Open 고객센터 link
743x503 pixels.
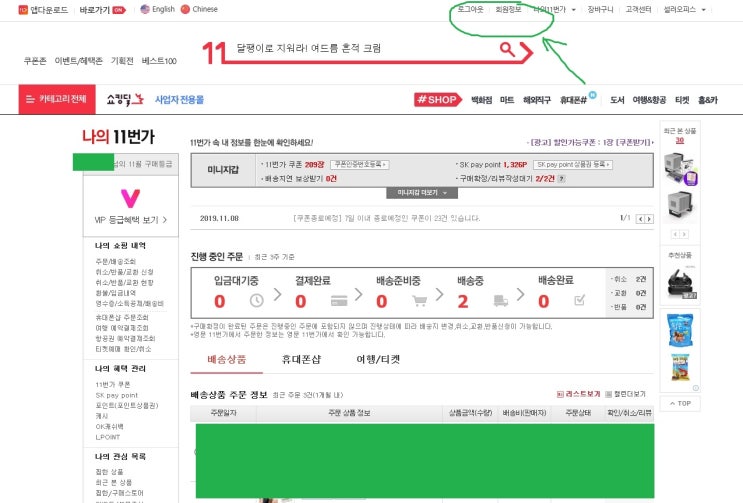[x=638, y=9]
